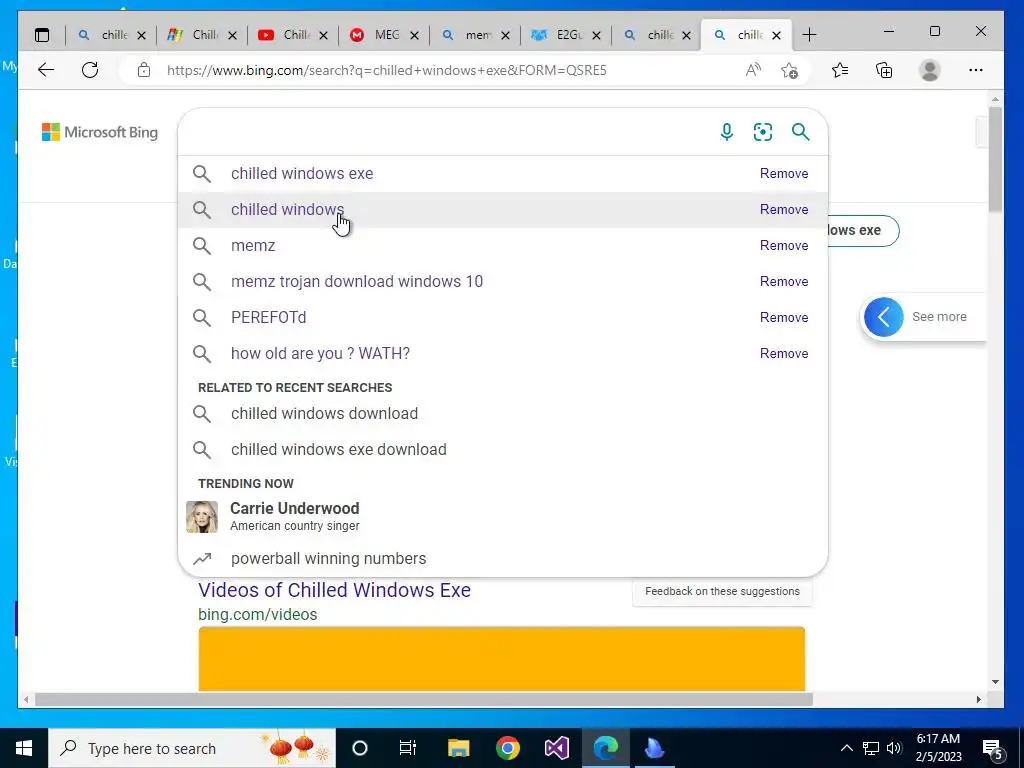This screenshot has height=768, width=1024.
Task: Close the E2G tab
Action: [x=596, y=35]
